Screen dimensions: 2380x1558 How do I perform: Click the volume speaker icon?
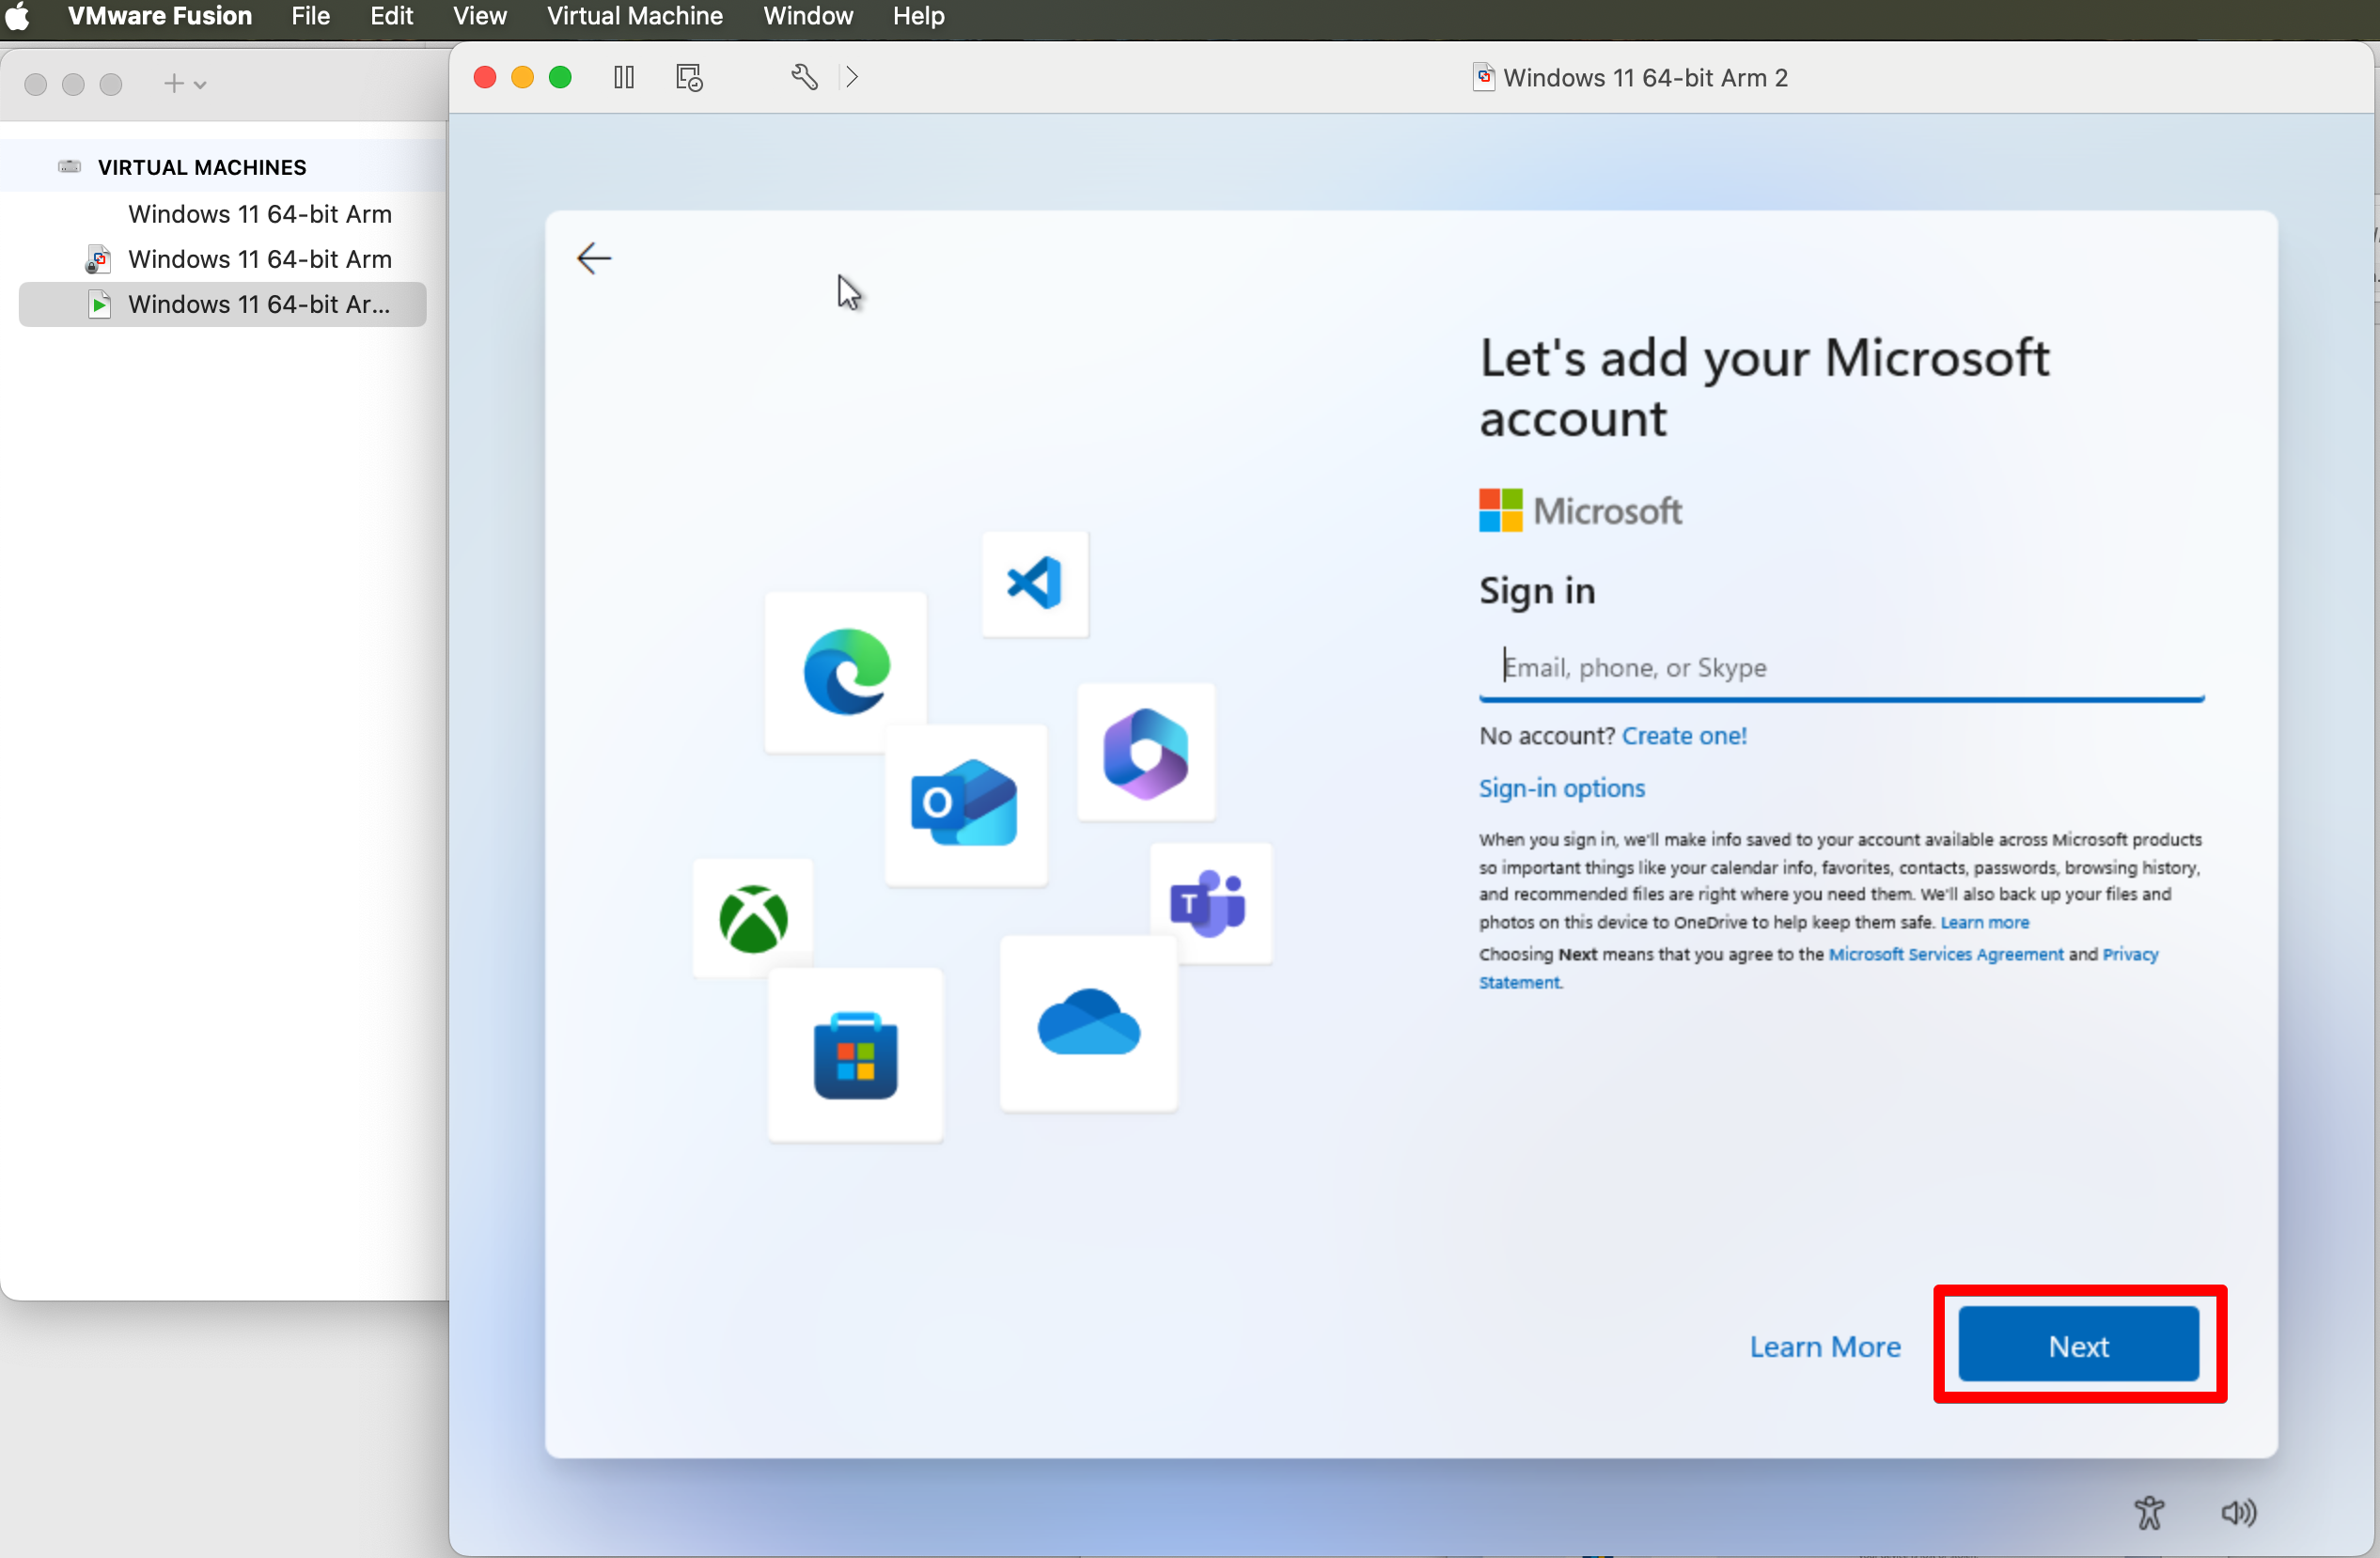tap(2238, 1511)
